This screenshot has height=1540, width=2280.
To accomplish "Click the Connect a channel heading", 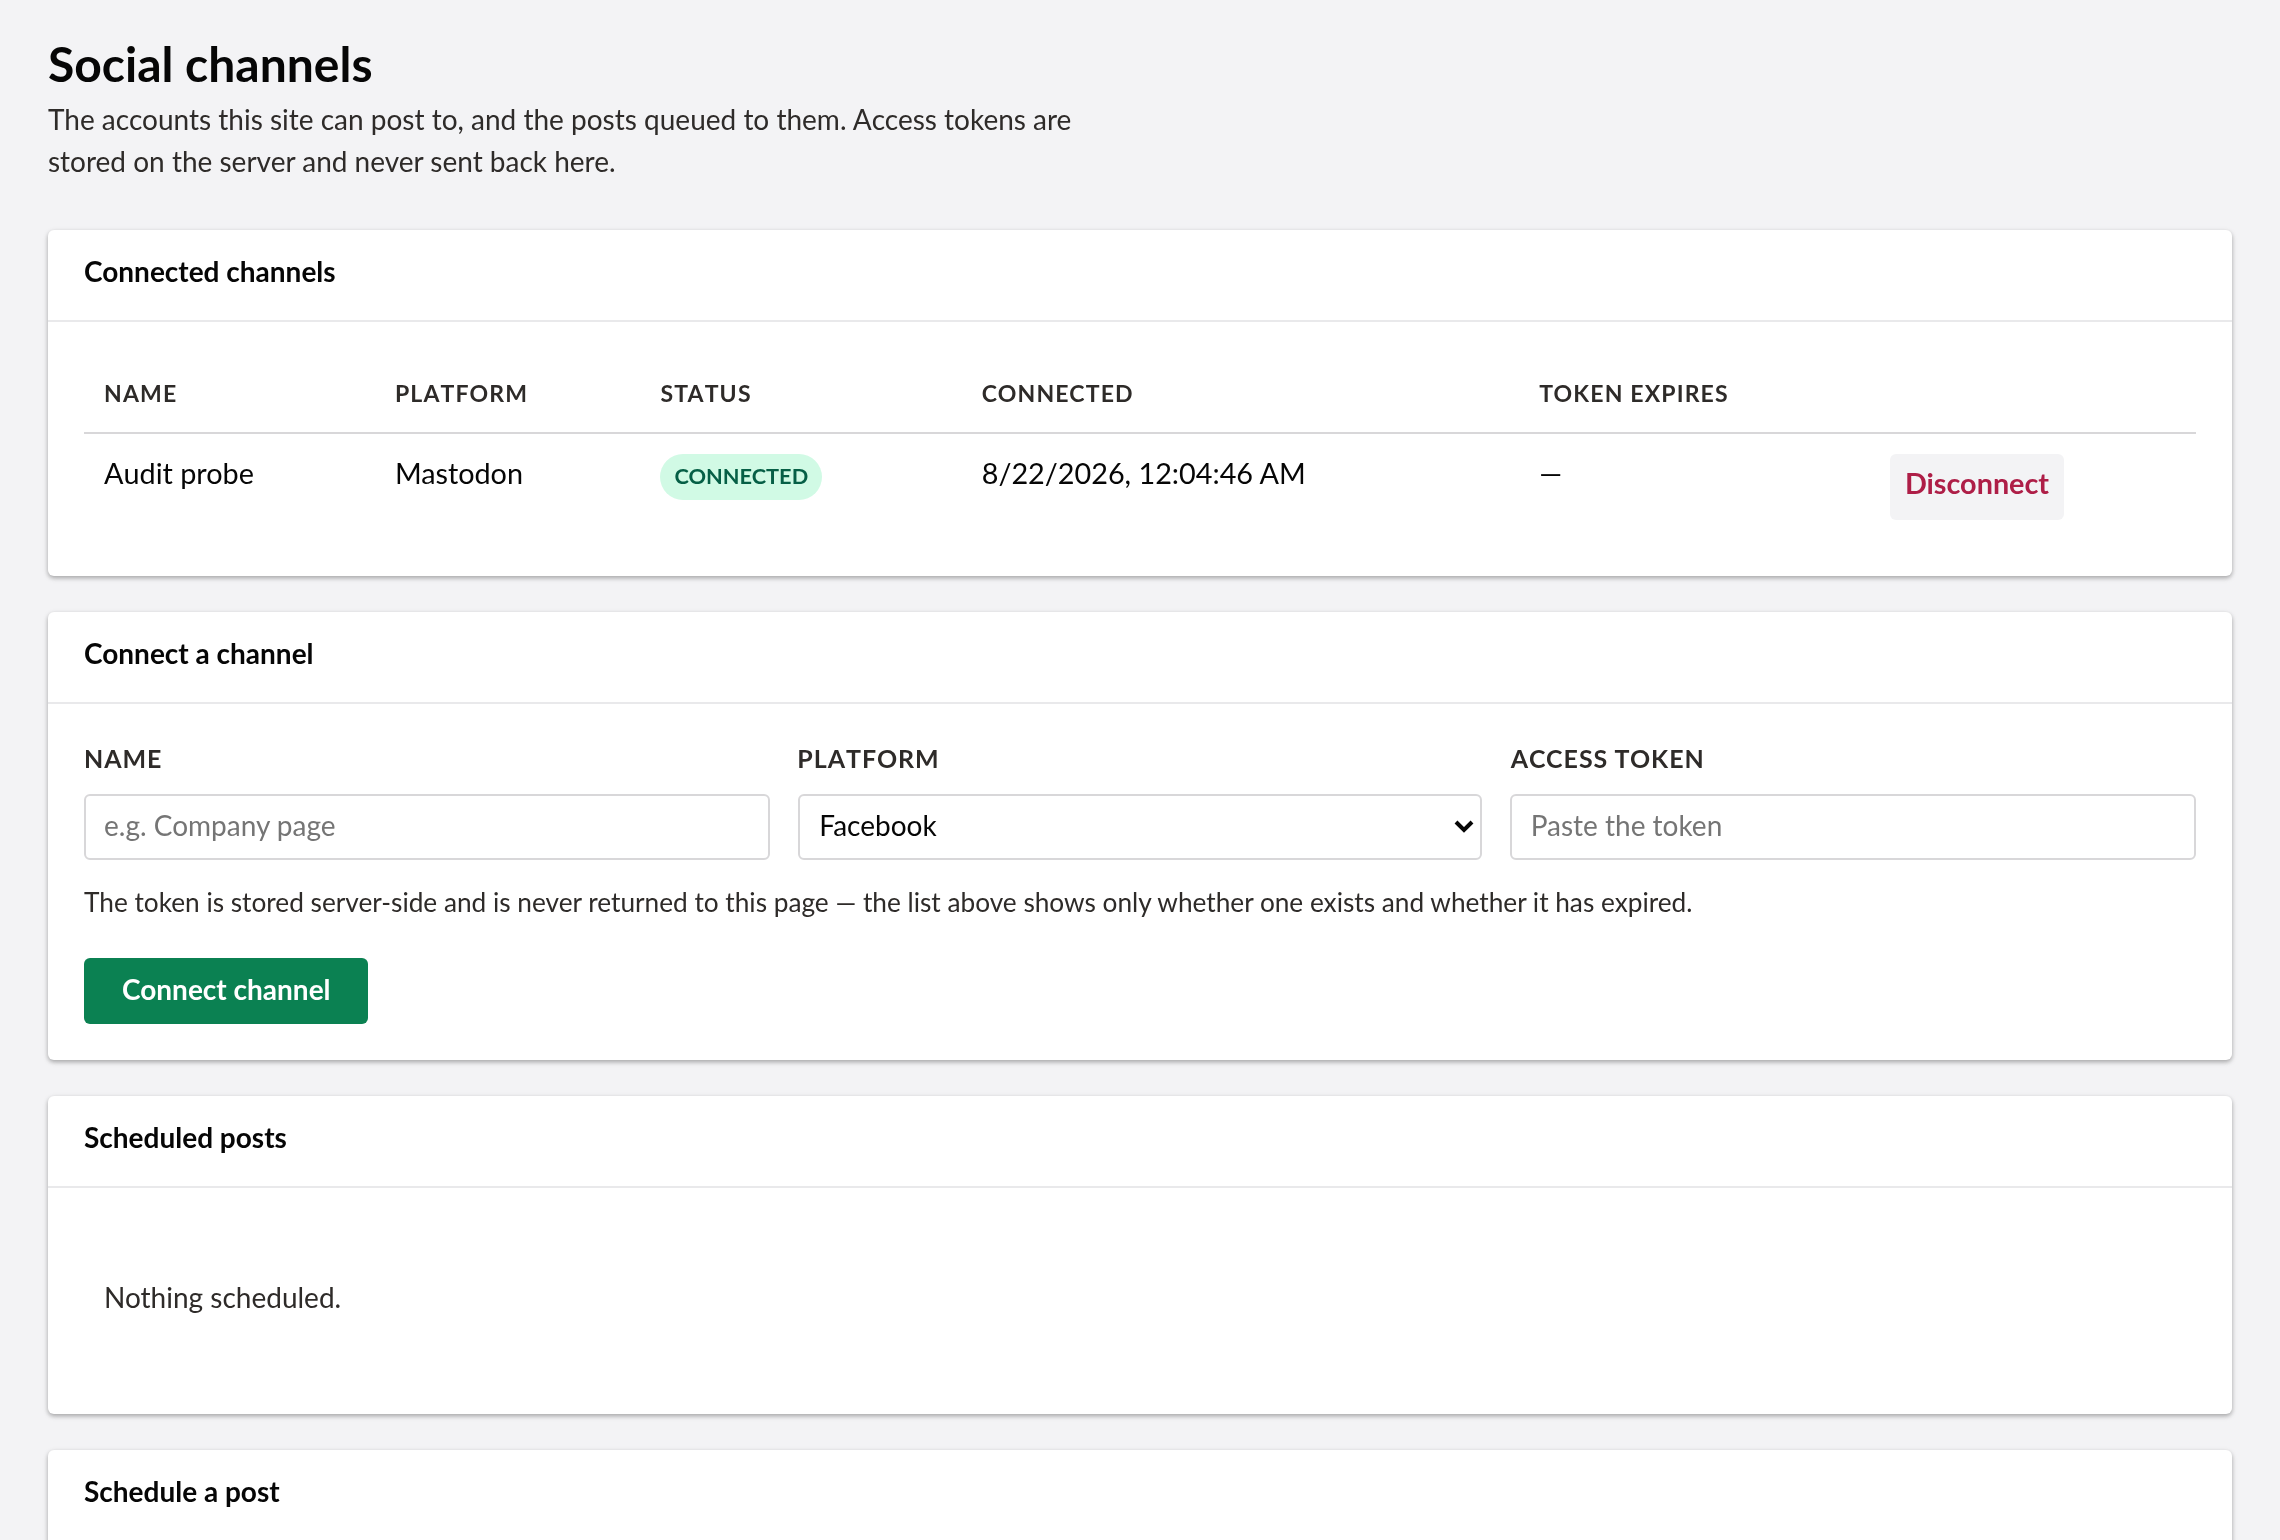I will (198, 654).
